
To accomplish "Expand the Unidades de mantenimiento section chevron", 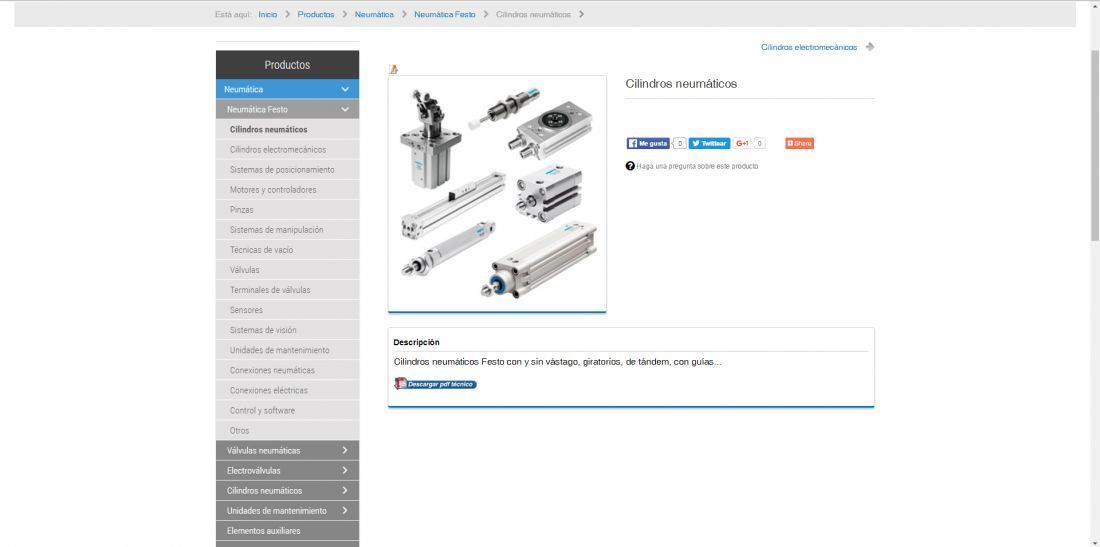I will coord(344,511).
